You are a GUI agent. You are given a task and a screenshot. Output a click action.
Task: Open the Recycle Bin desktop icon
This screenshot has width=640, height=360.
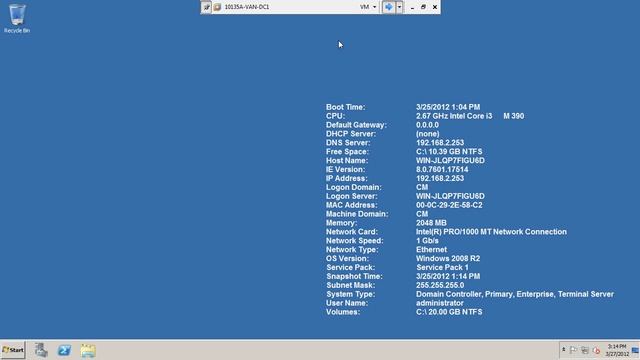point(17,18)
